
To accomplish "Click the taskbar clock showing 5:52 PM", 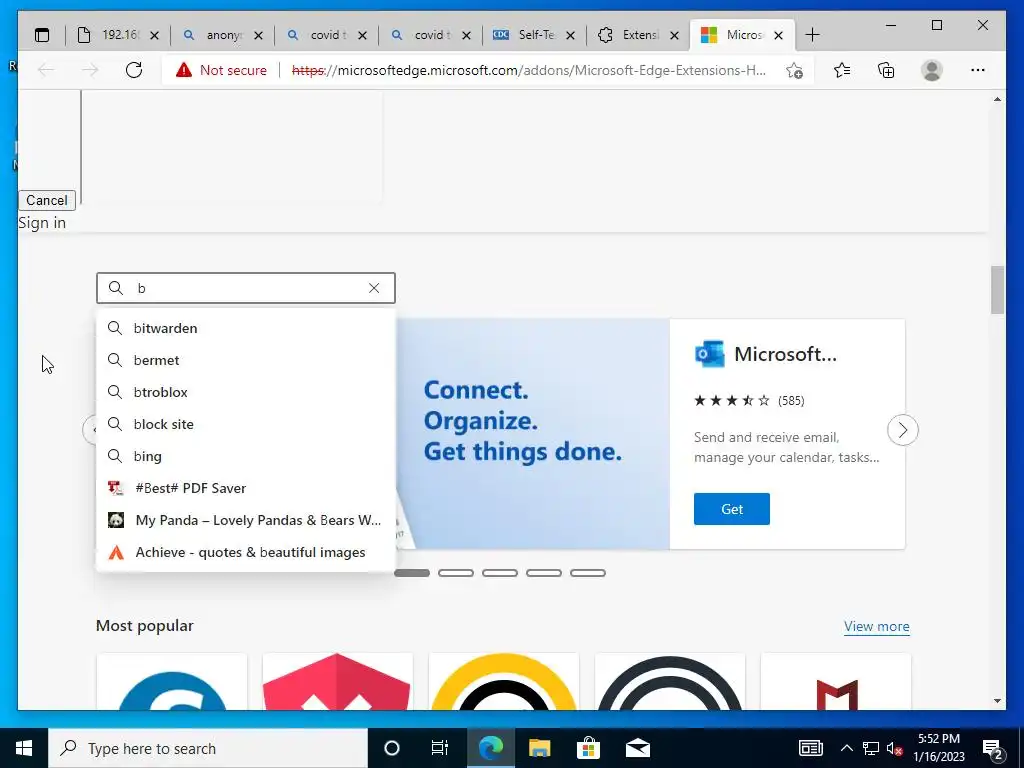I will click(938, 748).
